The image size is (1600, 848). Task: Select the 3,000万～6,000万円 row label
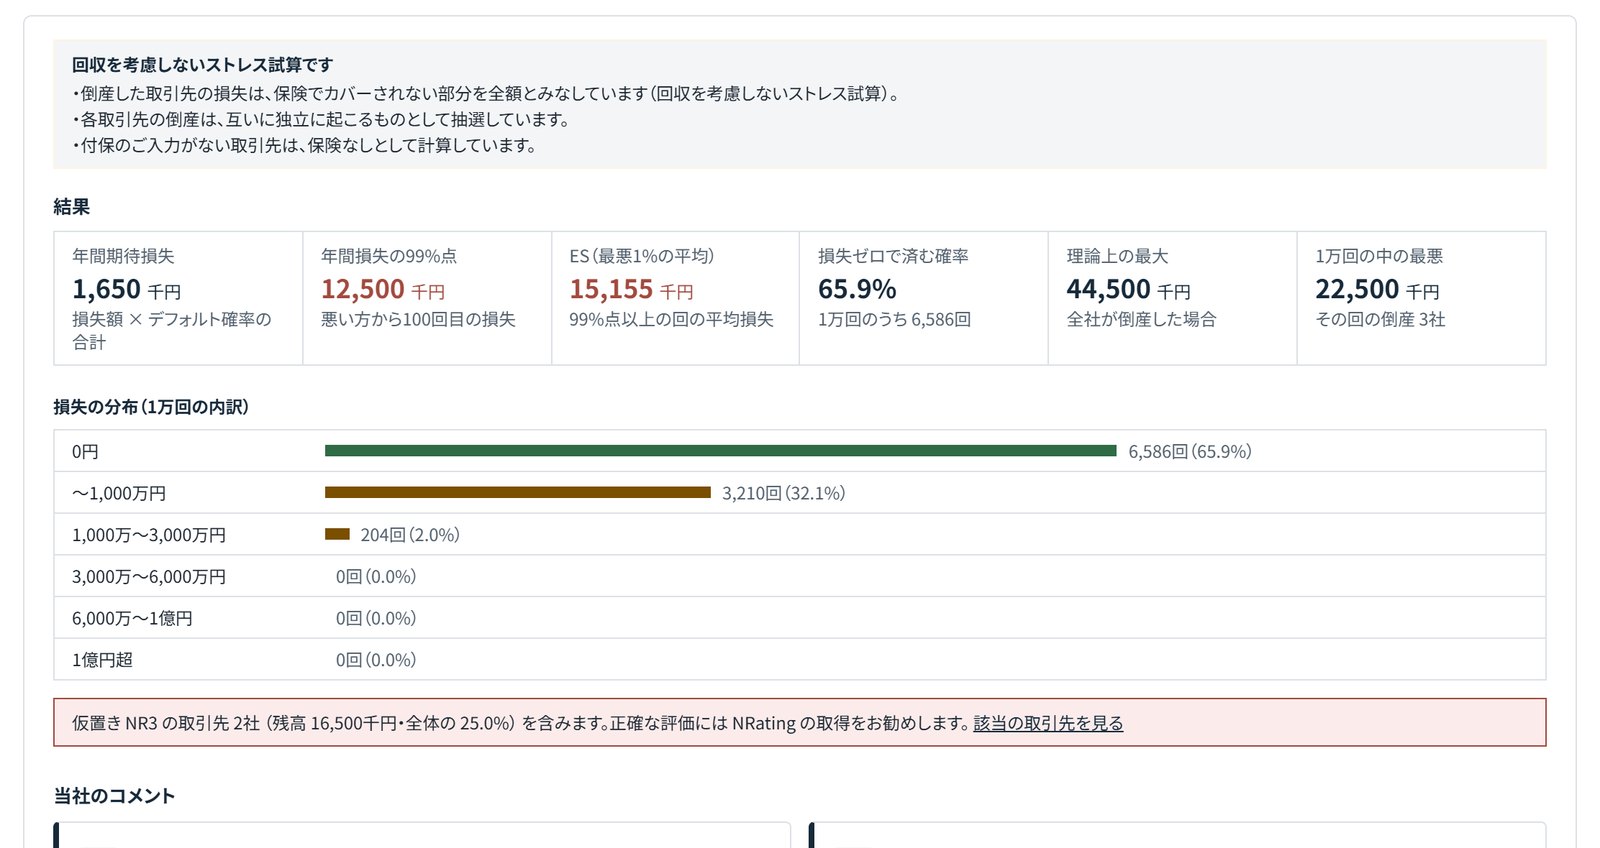click(149, 577)
